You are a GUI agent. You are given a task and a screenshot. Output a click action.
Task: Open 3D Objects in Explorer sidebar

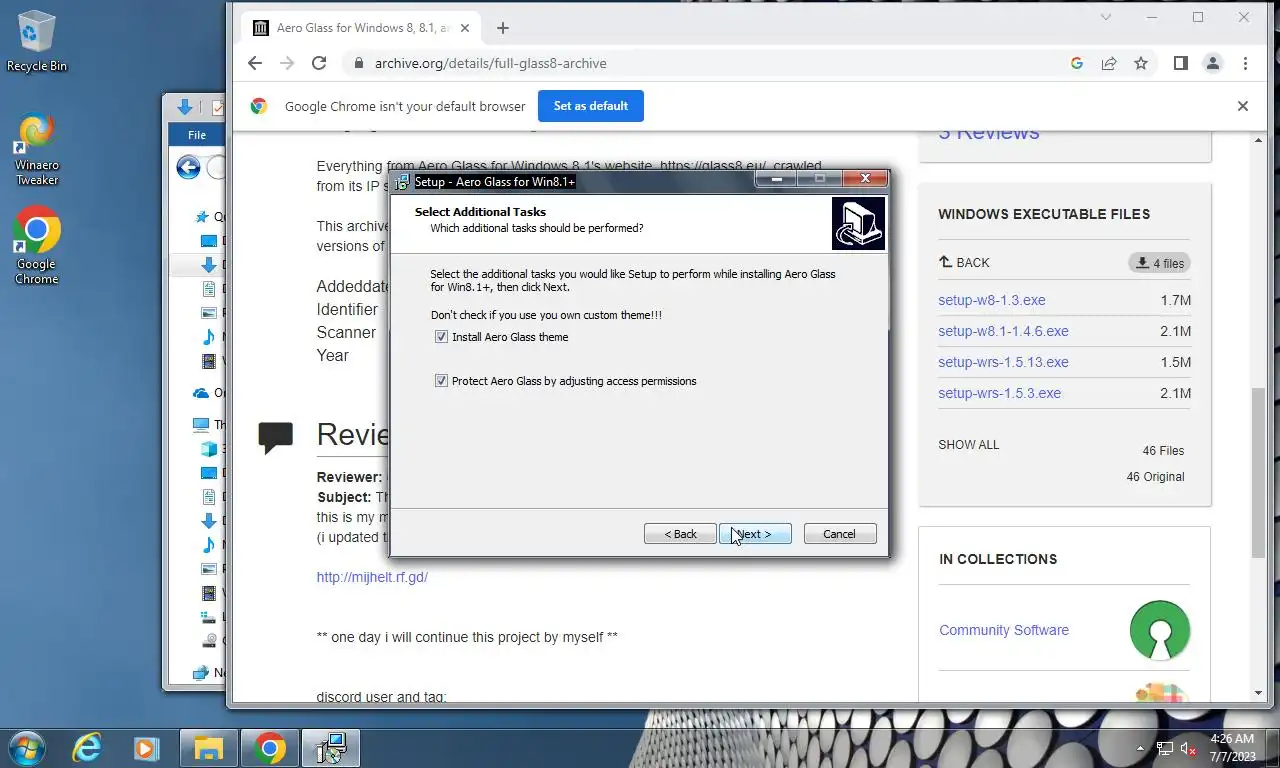[211, 449]
